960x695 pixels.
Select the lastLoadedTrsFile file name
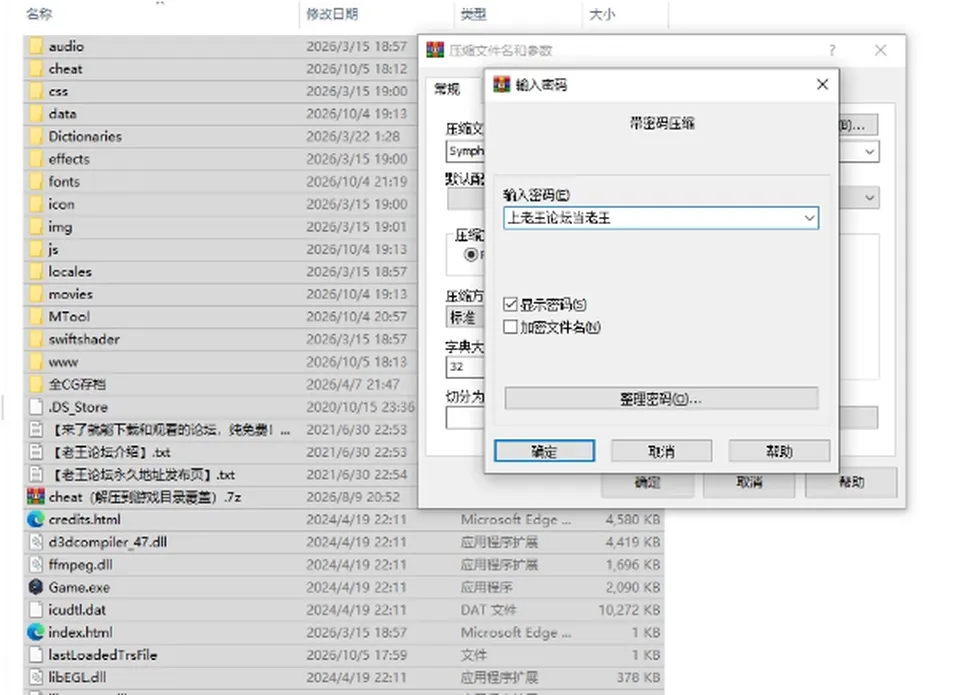click(x=103, y=655)
